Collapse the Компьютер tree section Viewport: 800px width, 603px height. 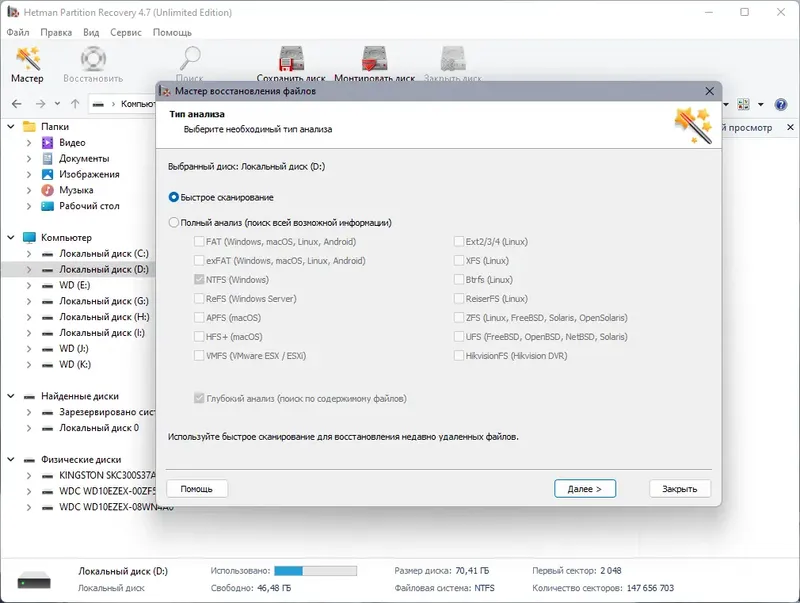(x=11, y=238)
